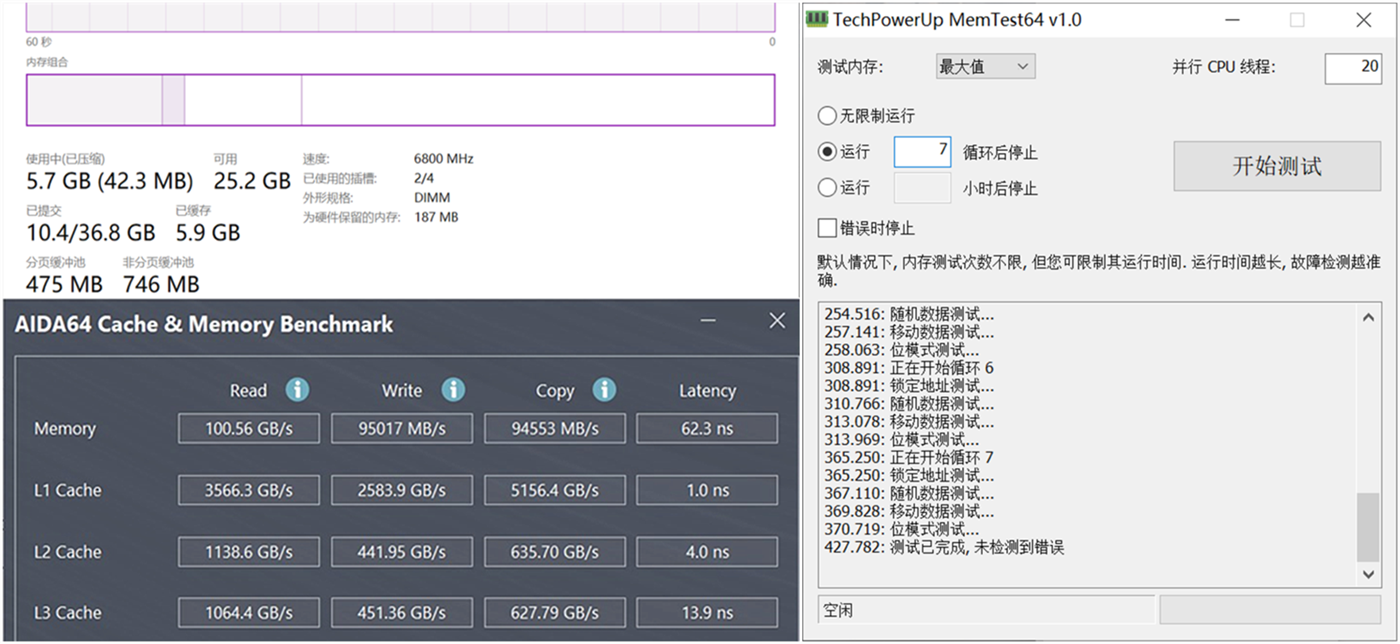Click the Write info icon in AIDA64
The height and width of the screenshot is (644, 1400).
tap(453, 390)
